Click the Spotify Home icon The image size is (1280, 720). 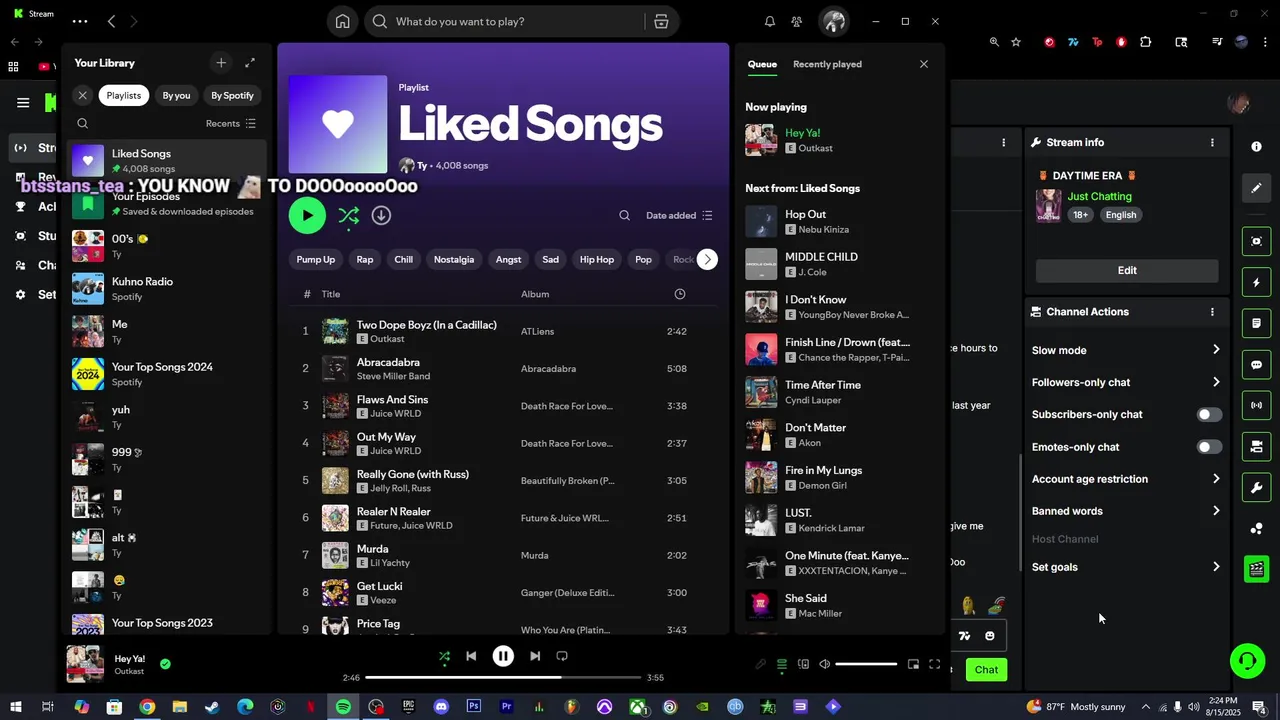point(342,21)
